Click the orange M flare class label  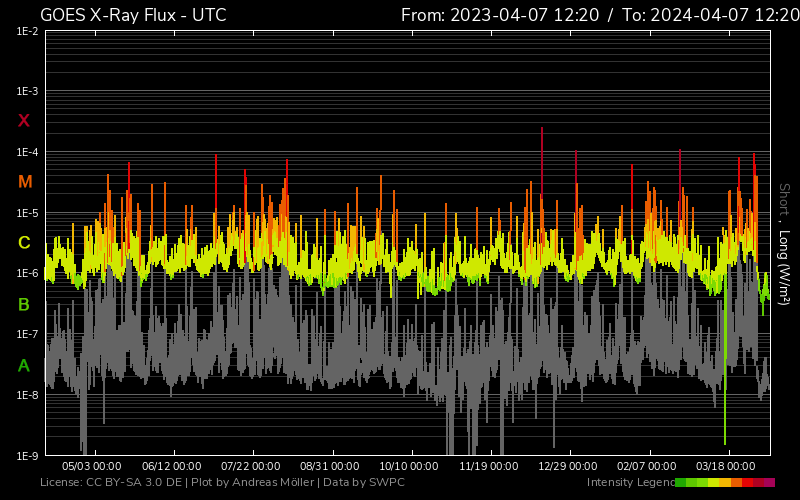[25, 182]
